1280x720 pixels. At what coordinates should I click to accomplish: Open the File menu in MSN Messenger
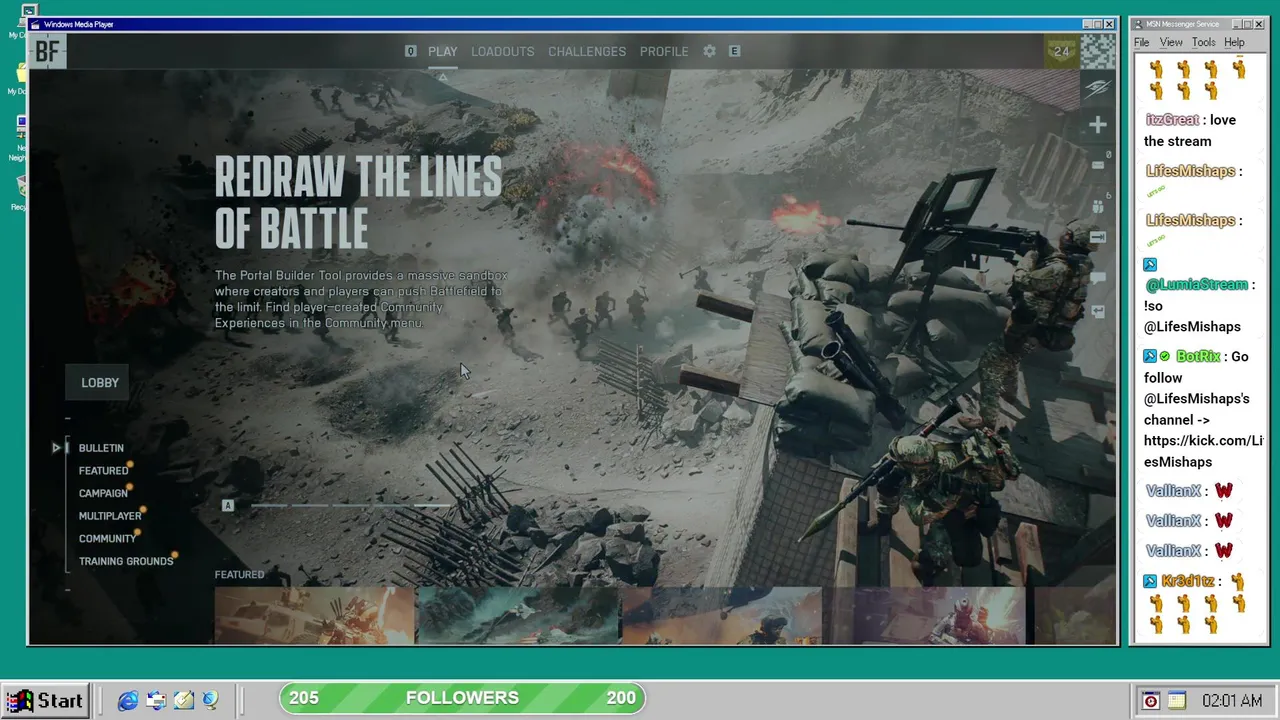(x=1141, y=42)
